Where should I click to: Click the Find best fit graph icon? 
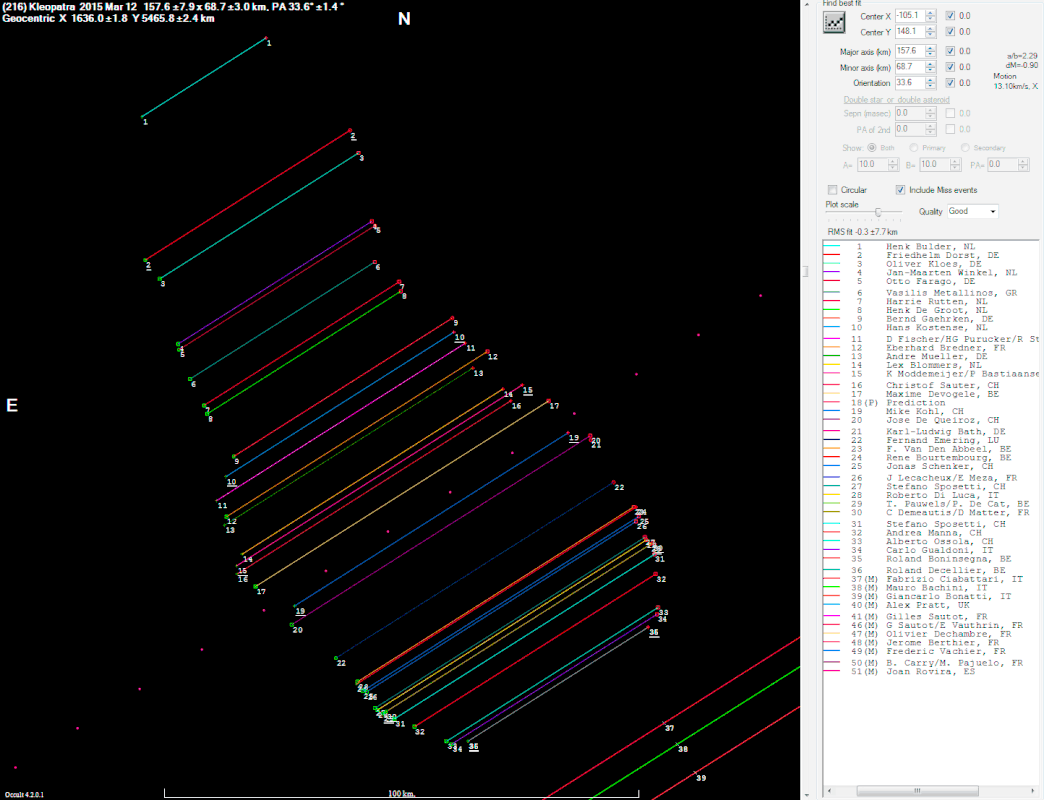(834, 23)
